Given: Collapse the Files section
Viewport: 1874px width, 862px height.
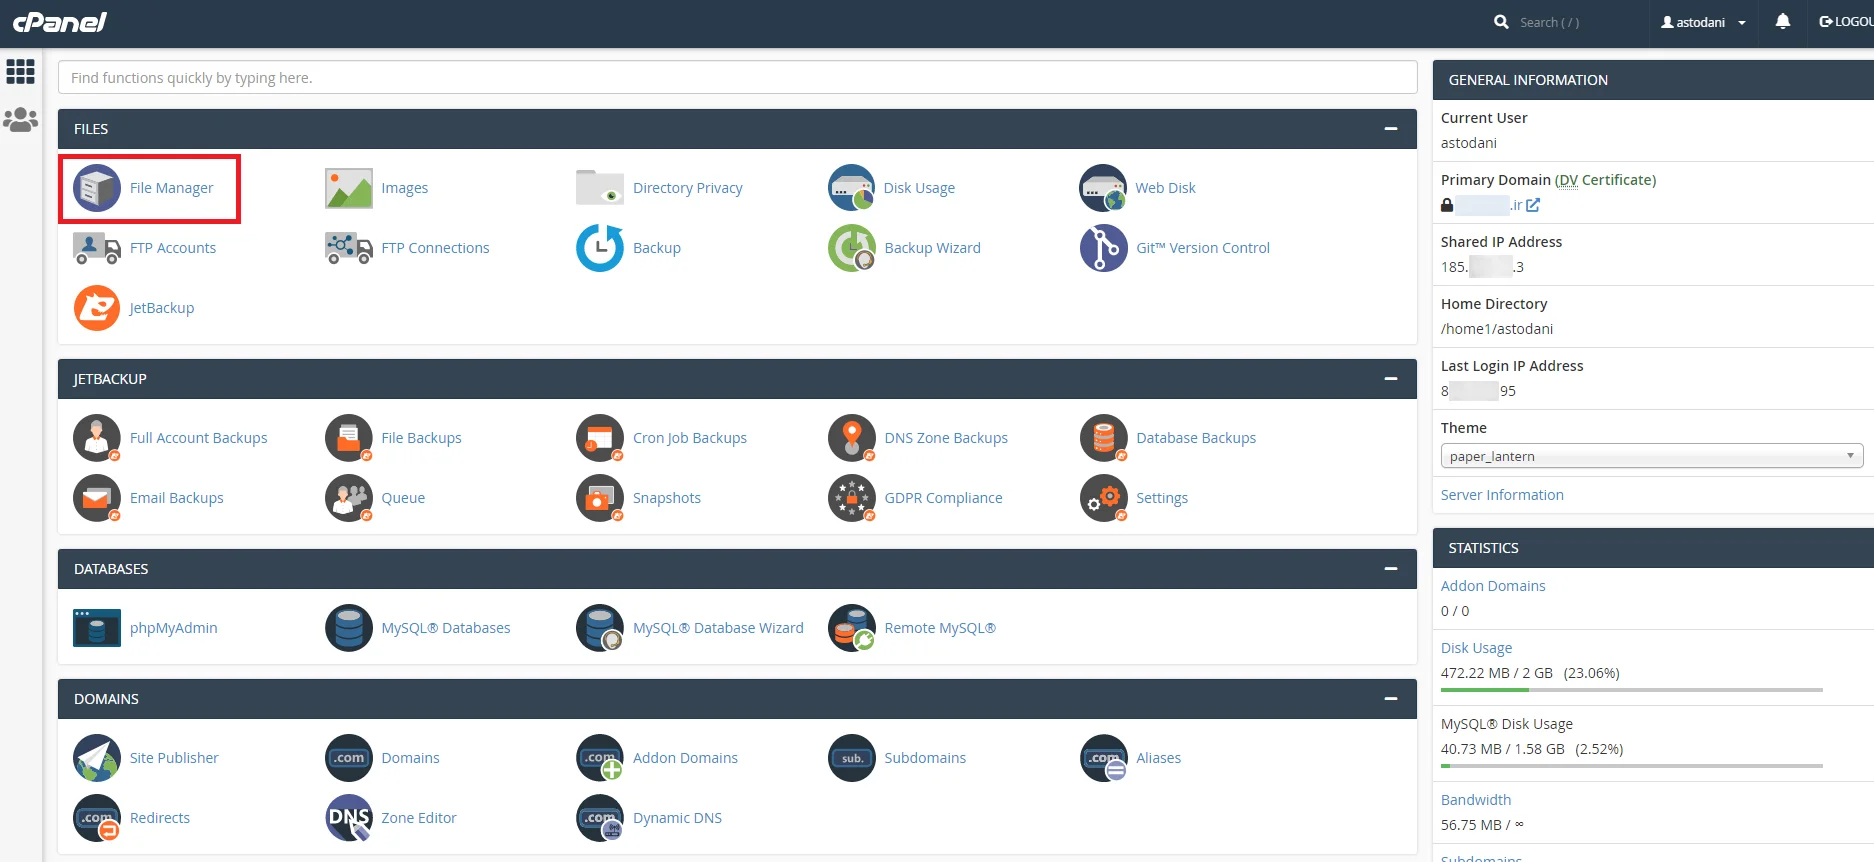Looking at the screenshot, I should tap(1390, 129).
